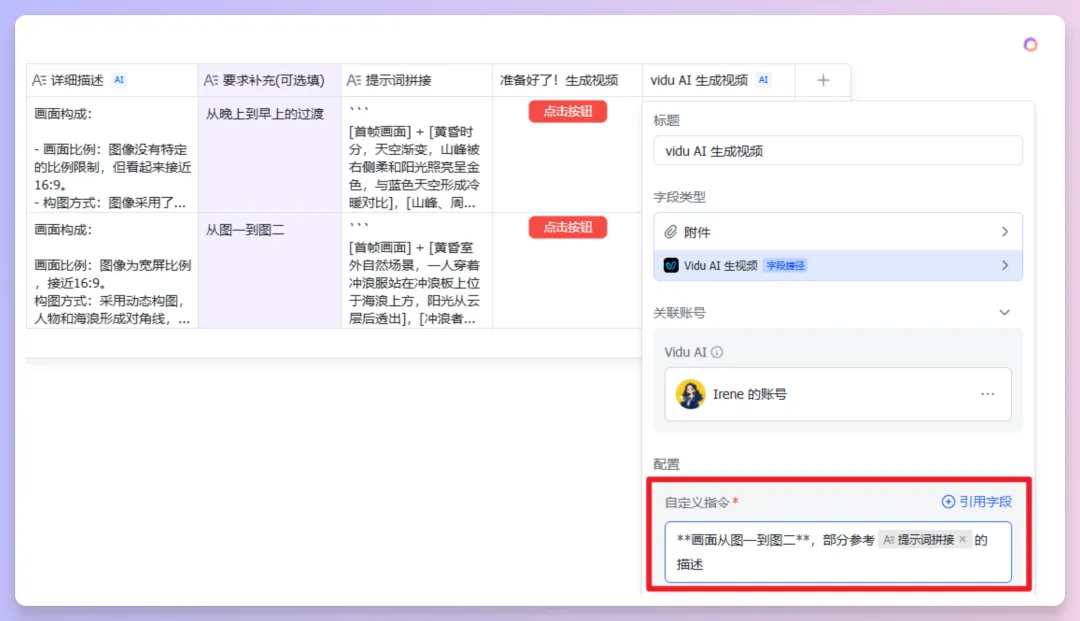This screenshot has width=1080, height=621.
Task: Remove the 提示词拼接 chip with its x icon
Action: (x=961, y=539)
